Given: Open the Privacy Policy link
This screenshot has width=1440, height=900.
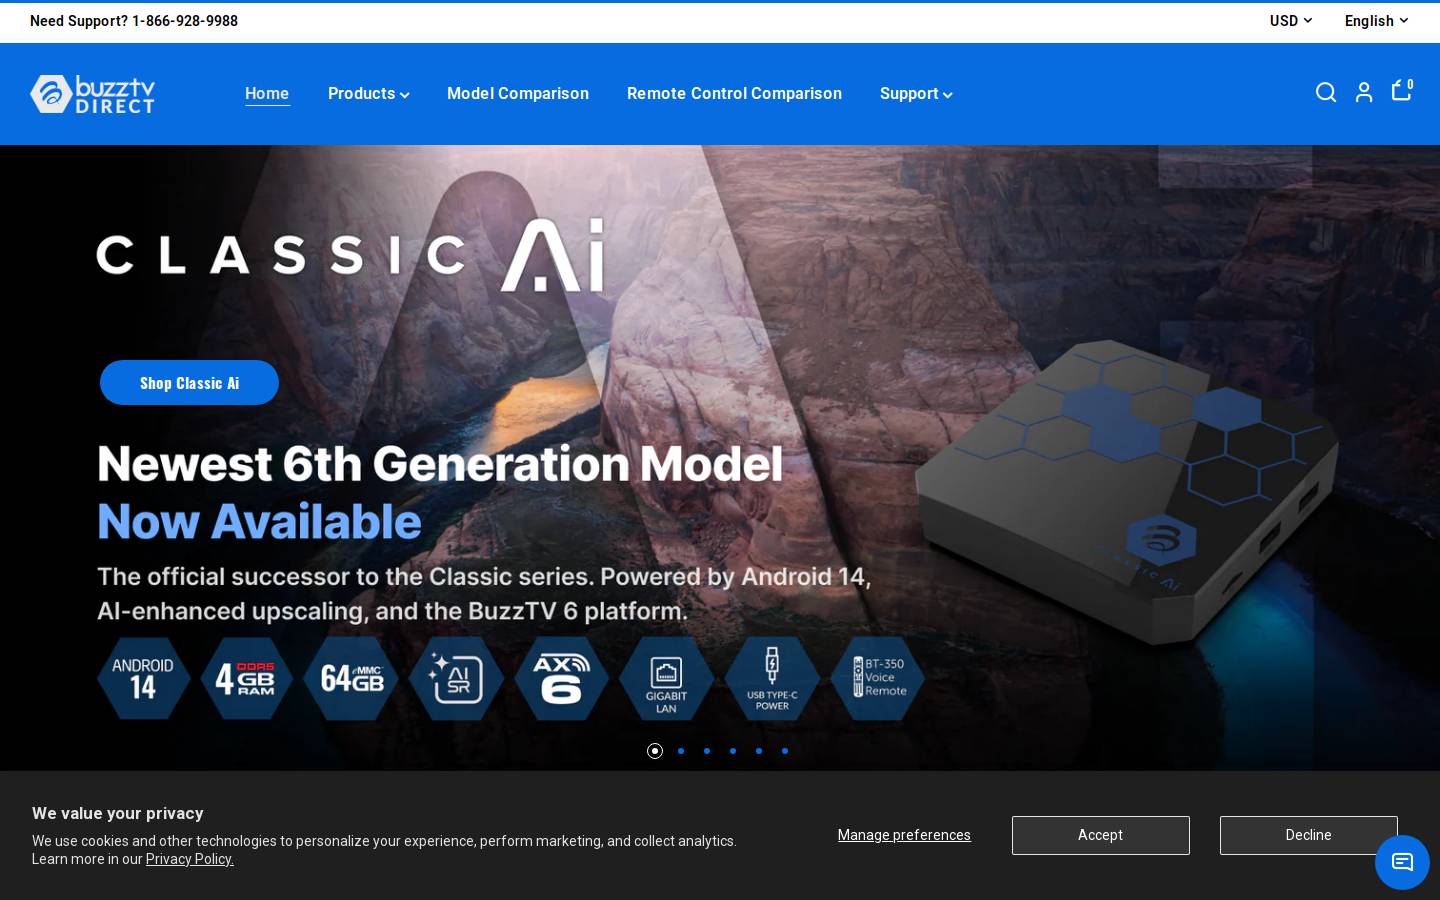Looking at the screenshot, I should pos(190,859).
